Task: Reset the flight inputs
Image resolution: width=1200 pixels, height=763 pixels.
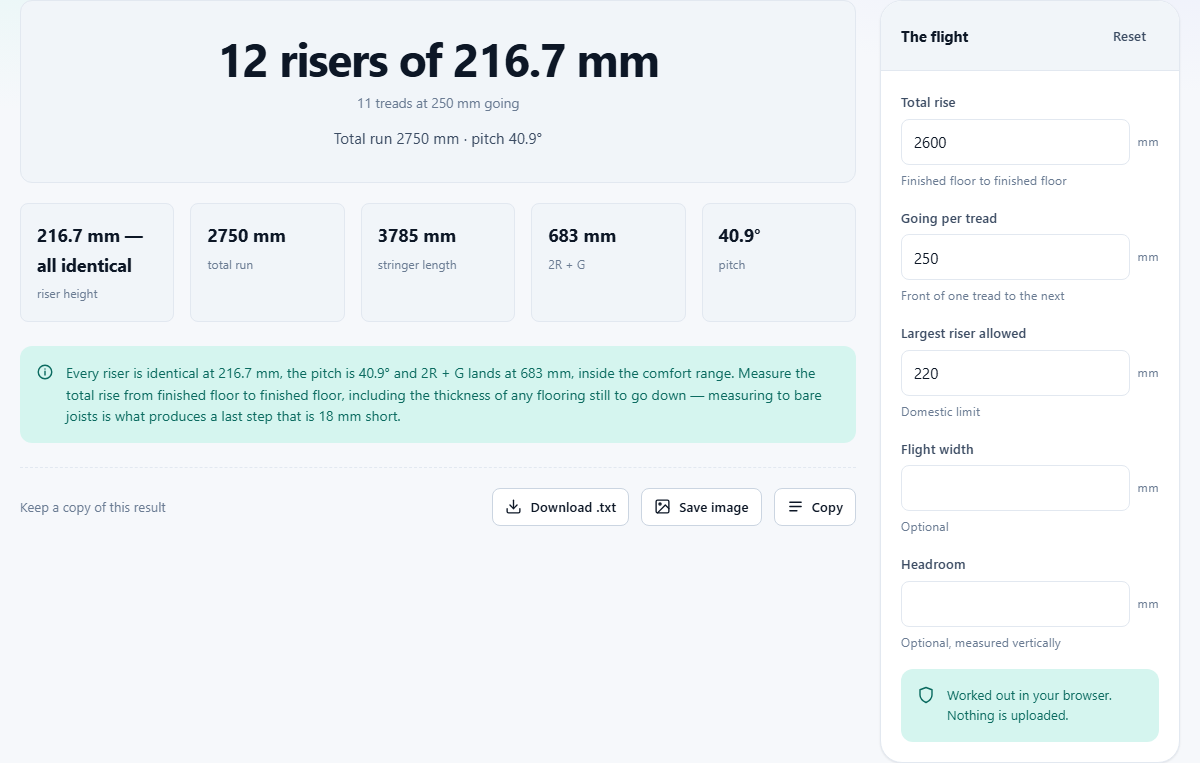Action: point(1130,37)
